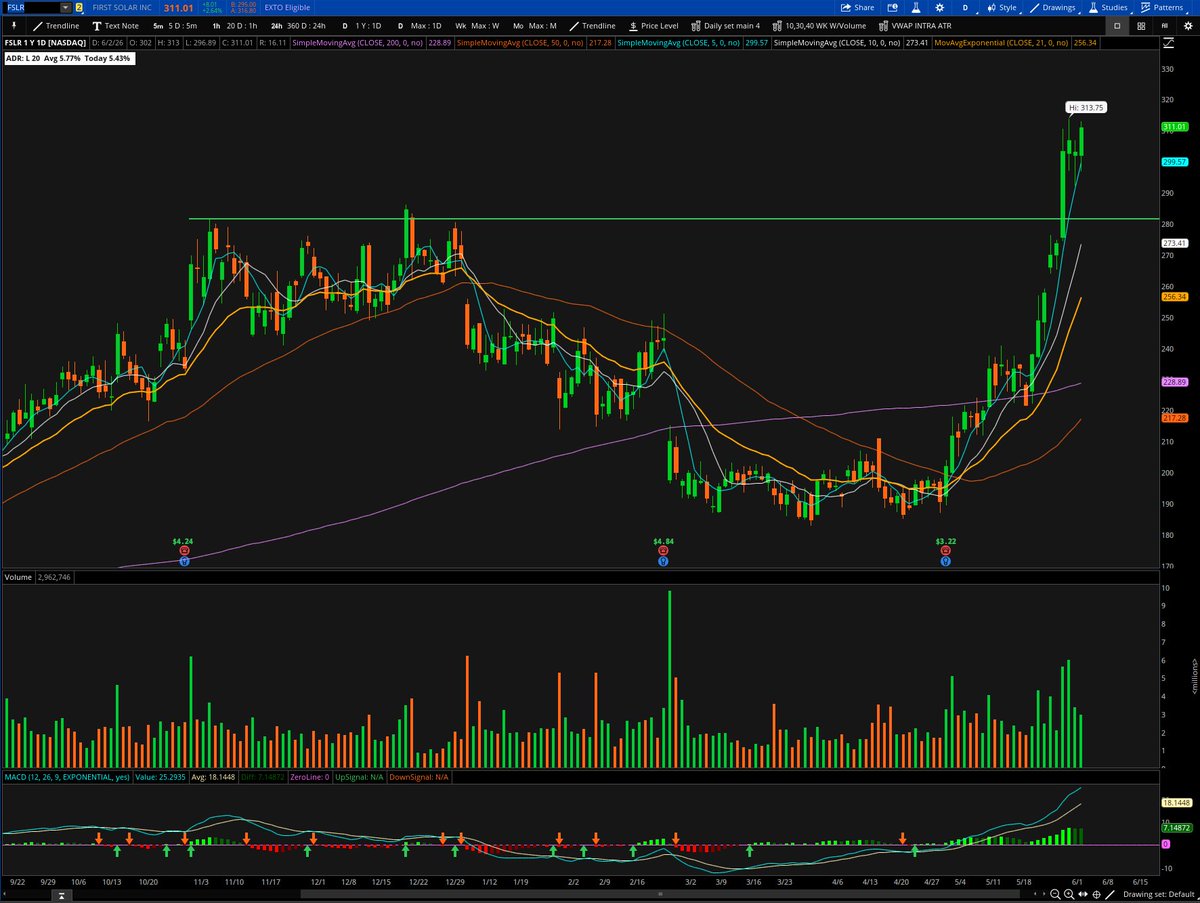
Task: Open the Studies menu
Action: [1109, 7]
